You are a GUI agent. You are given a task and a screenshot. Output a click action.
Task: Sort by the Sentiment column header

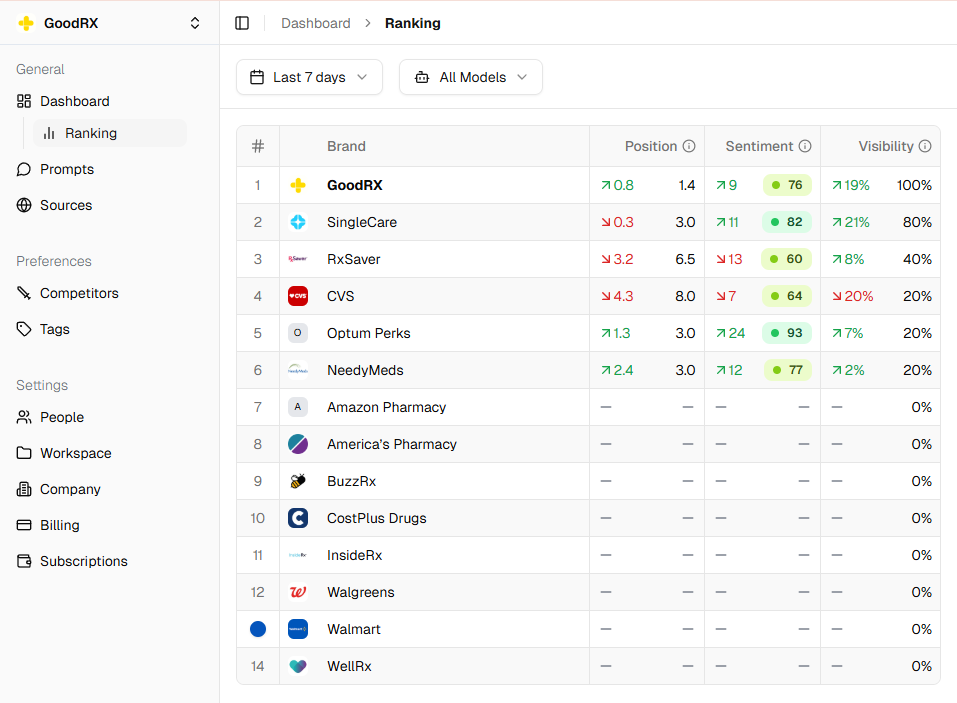tap(759, 146)
